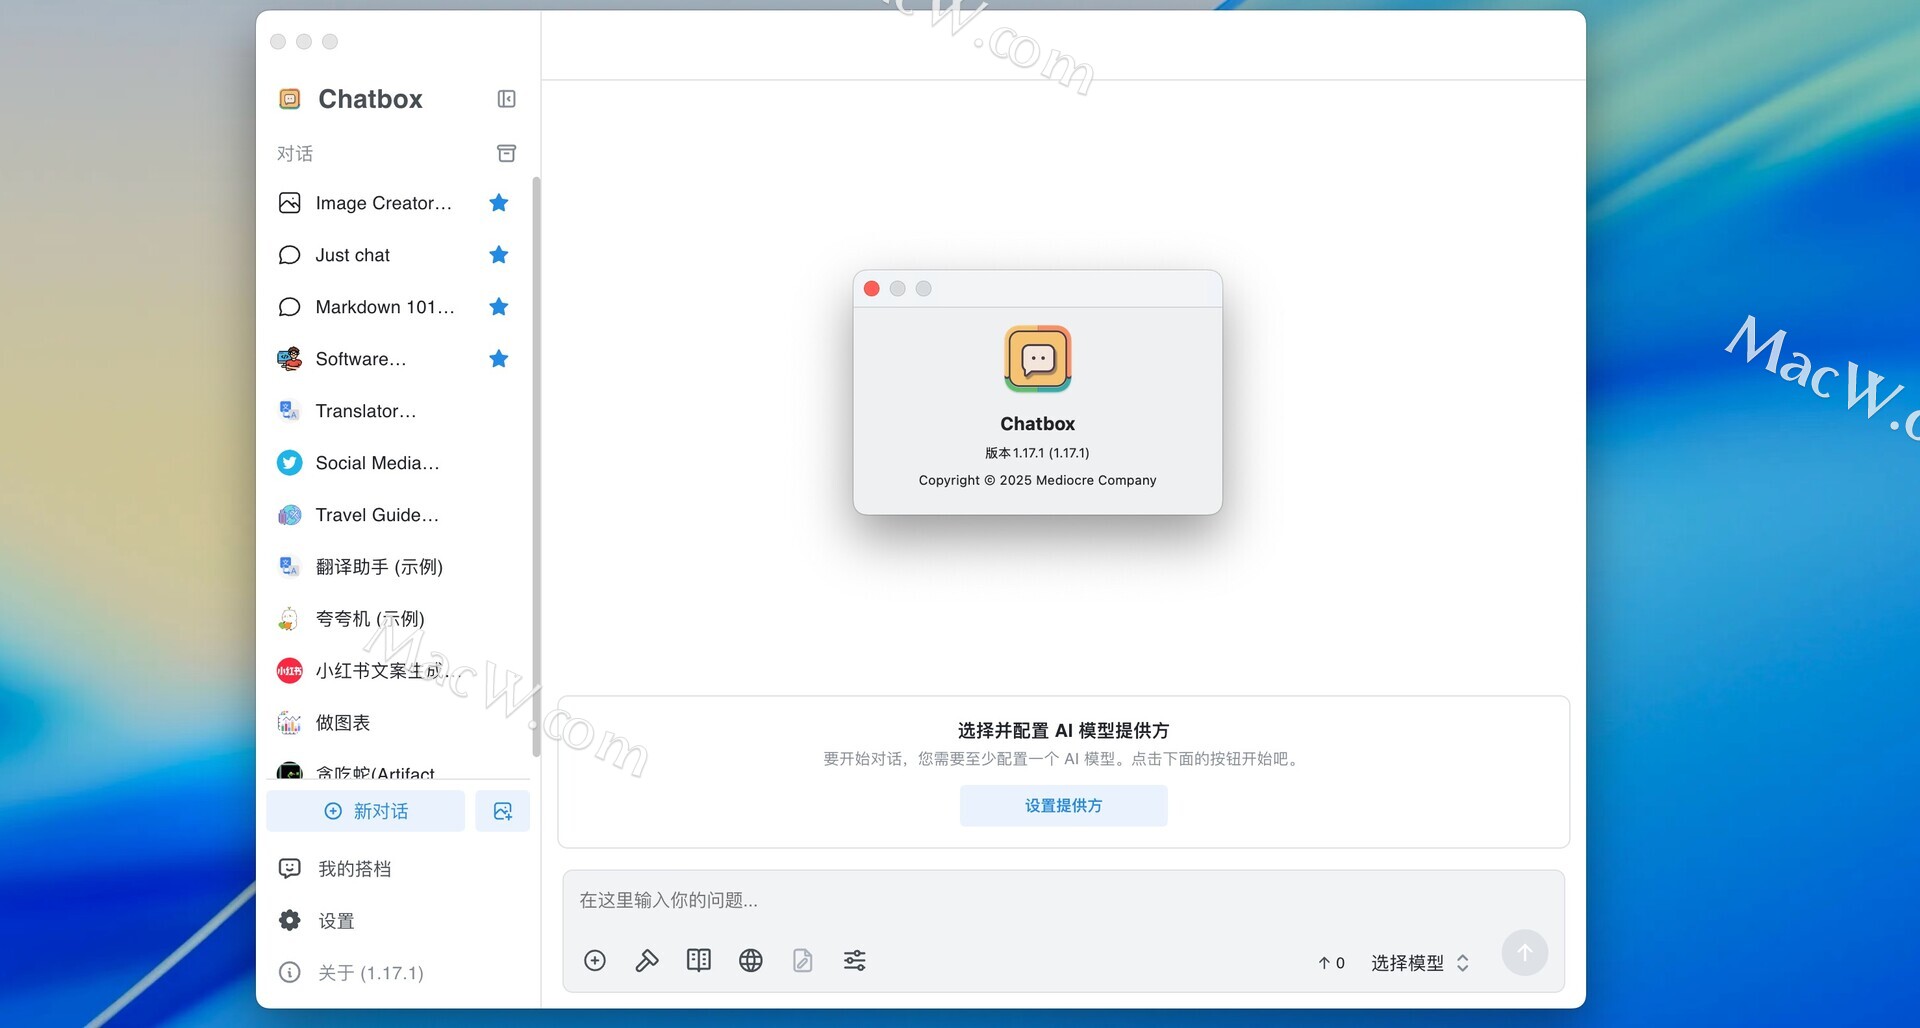Remove the star from Markdown 101

pyautogui.click(x=499, y=307)
